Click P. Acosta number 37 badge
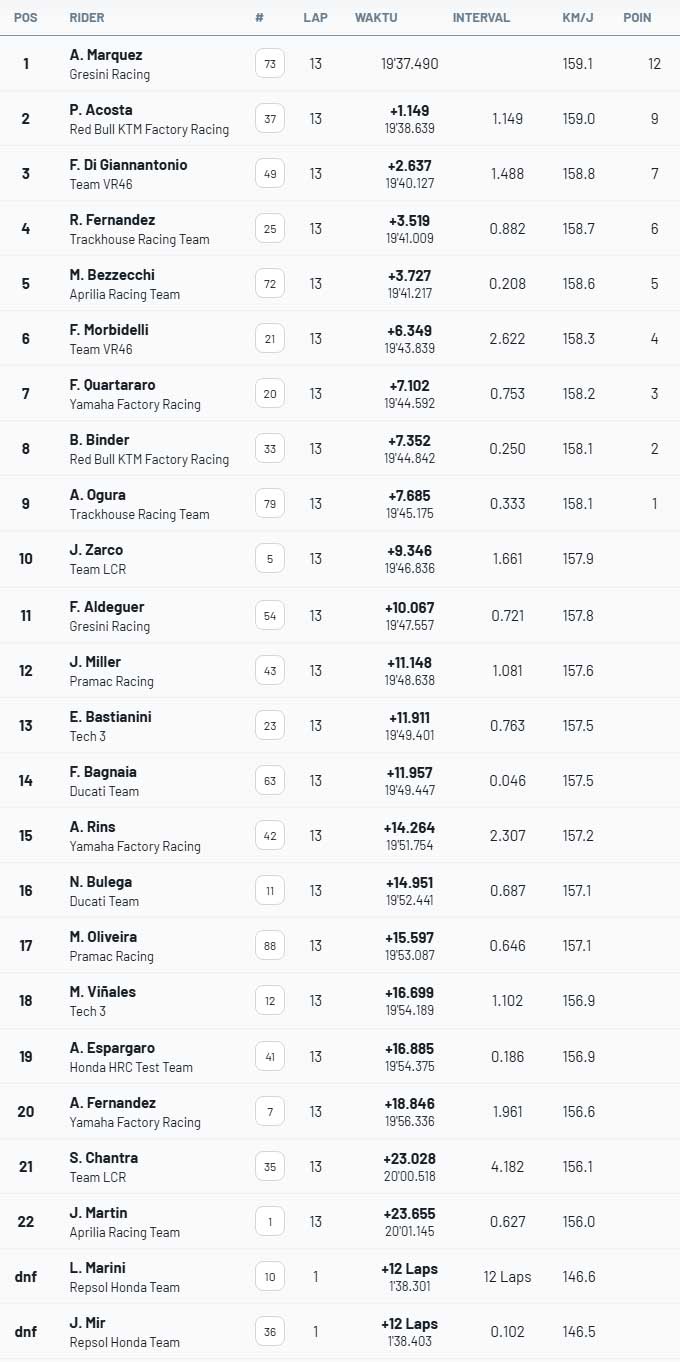 (270, 119)
